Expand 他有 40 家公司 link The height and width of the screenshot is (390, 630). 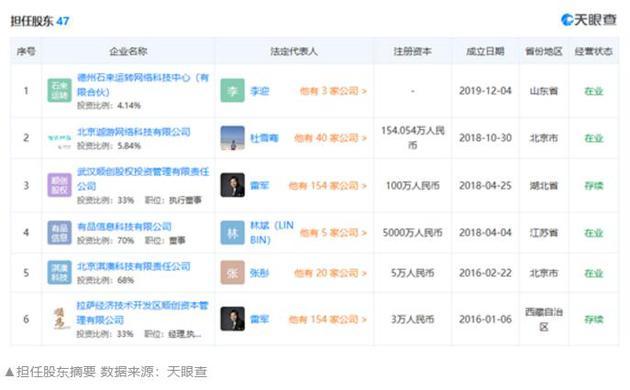(330, 138)
